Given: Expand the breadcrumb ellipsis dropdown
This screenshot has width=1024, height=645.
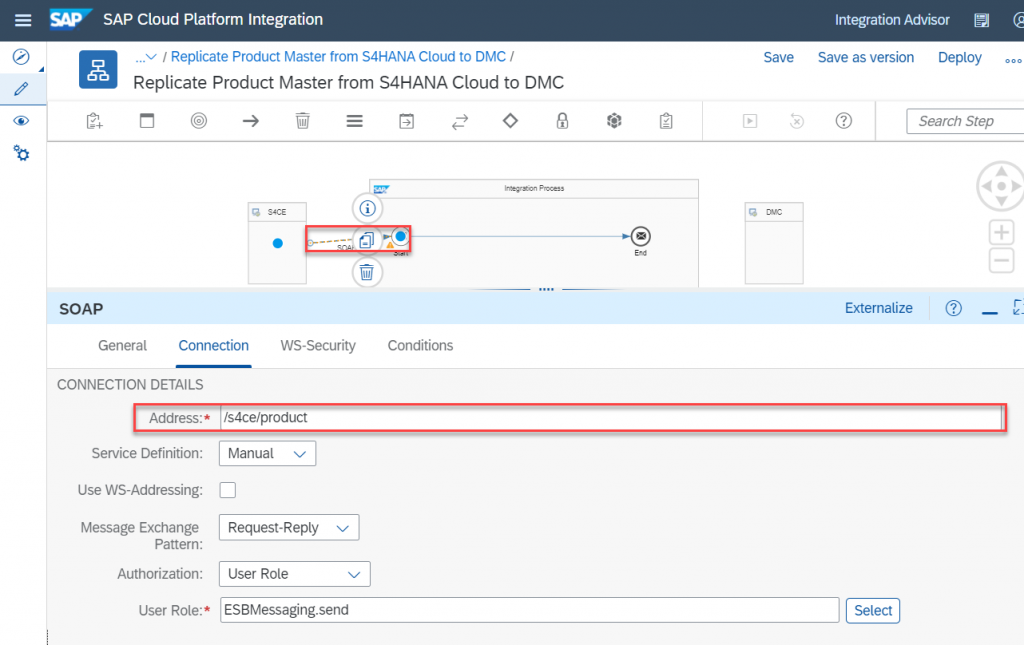Looking at the screenshot, I should (146, 57).
